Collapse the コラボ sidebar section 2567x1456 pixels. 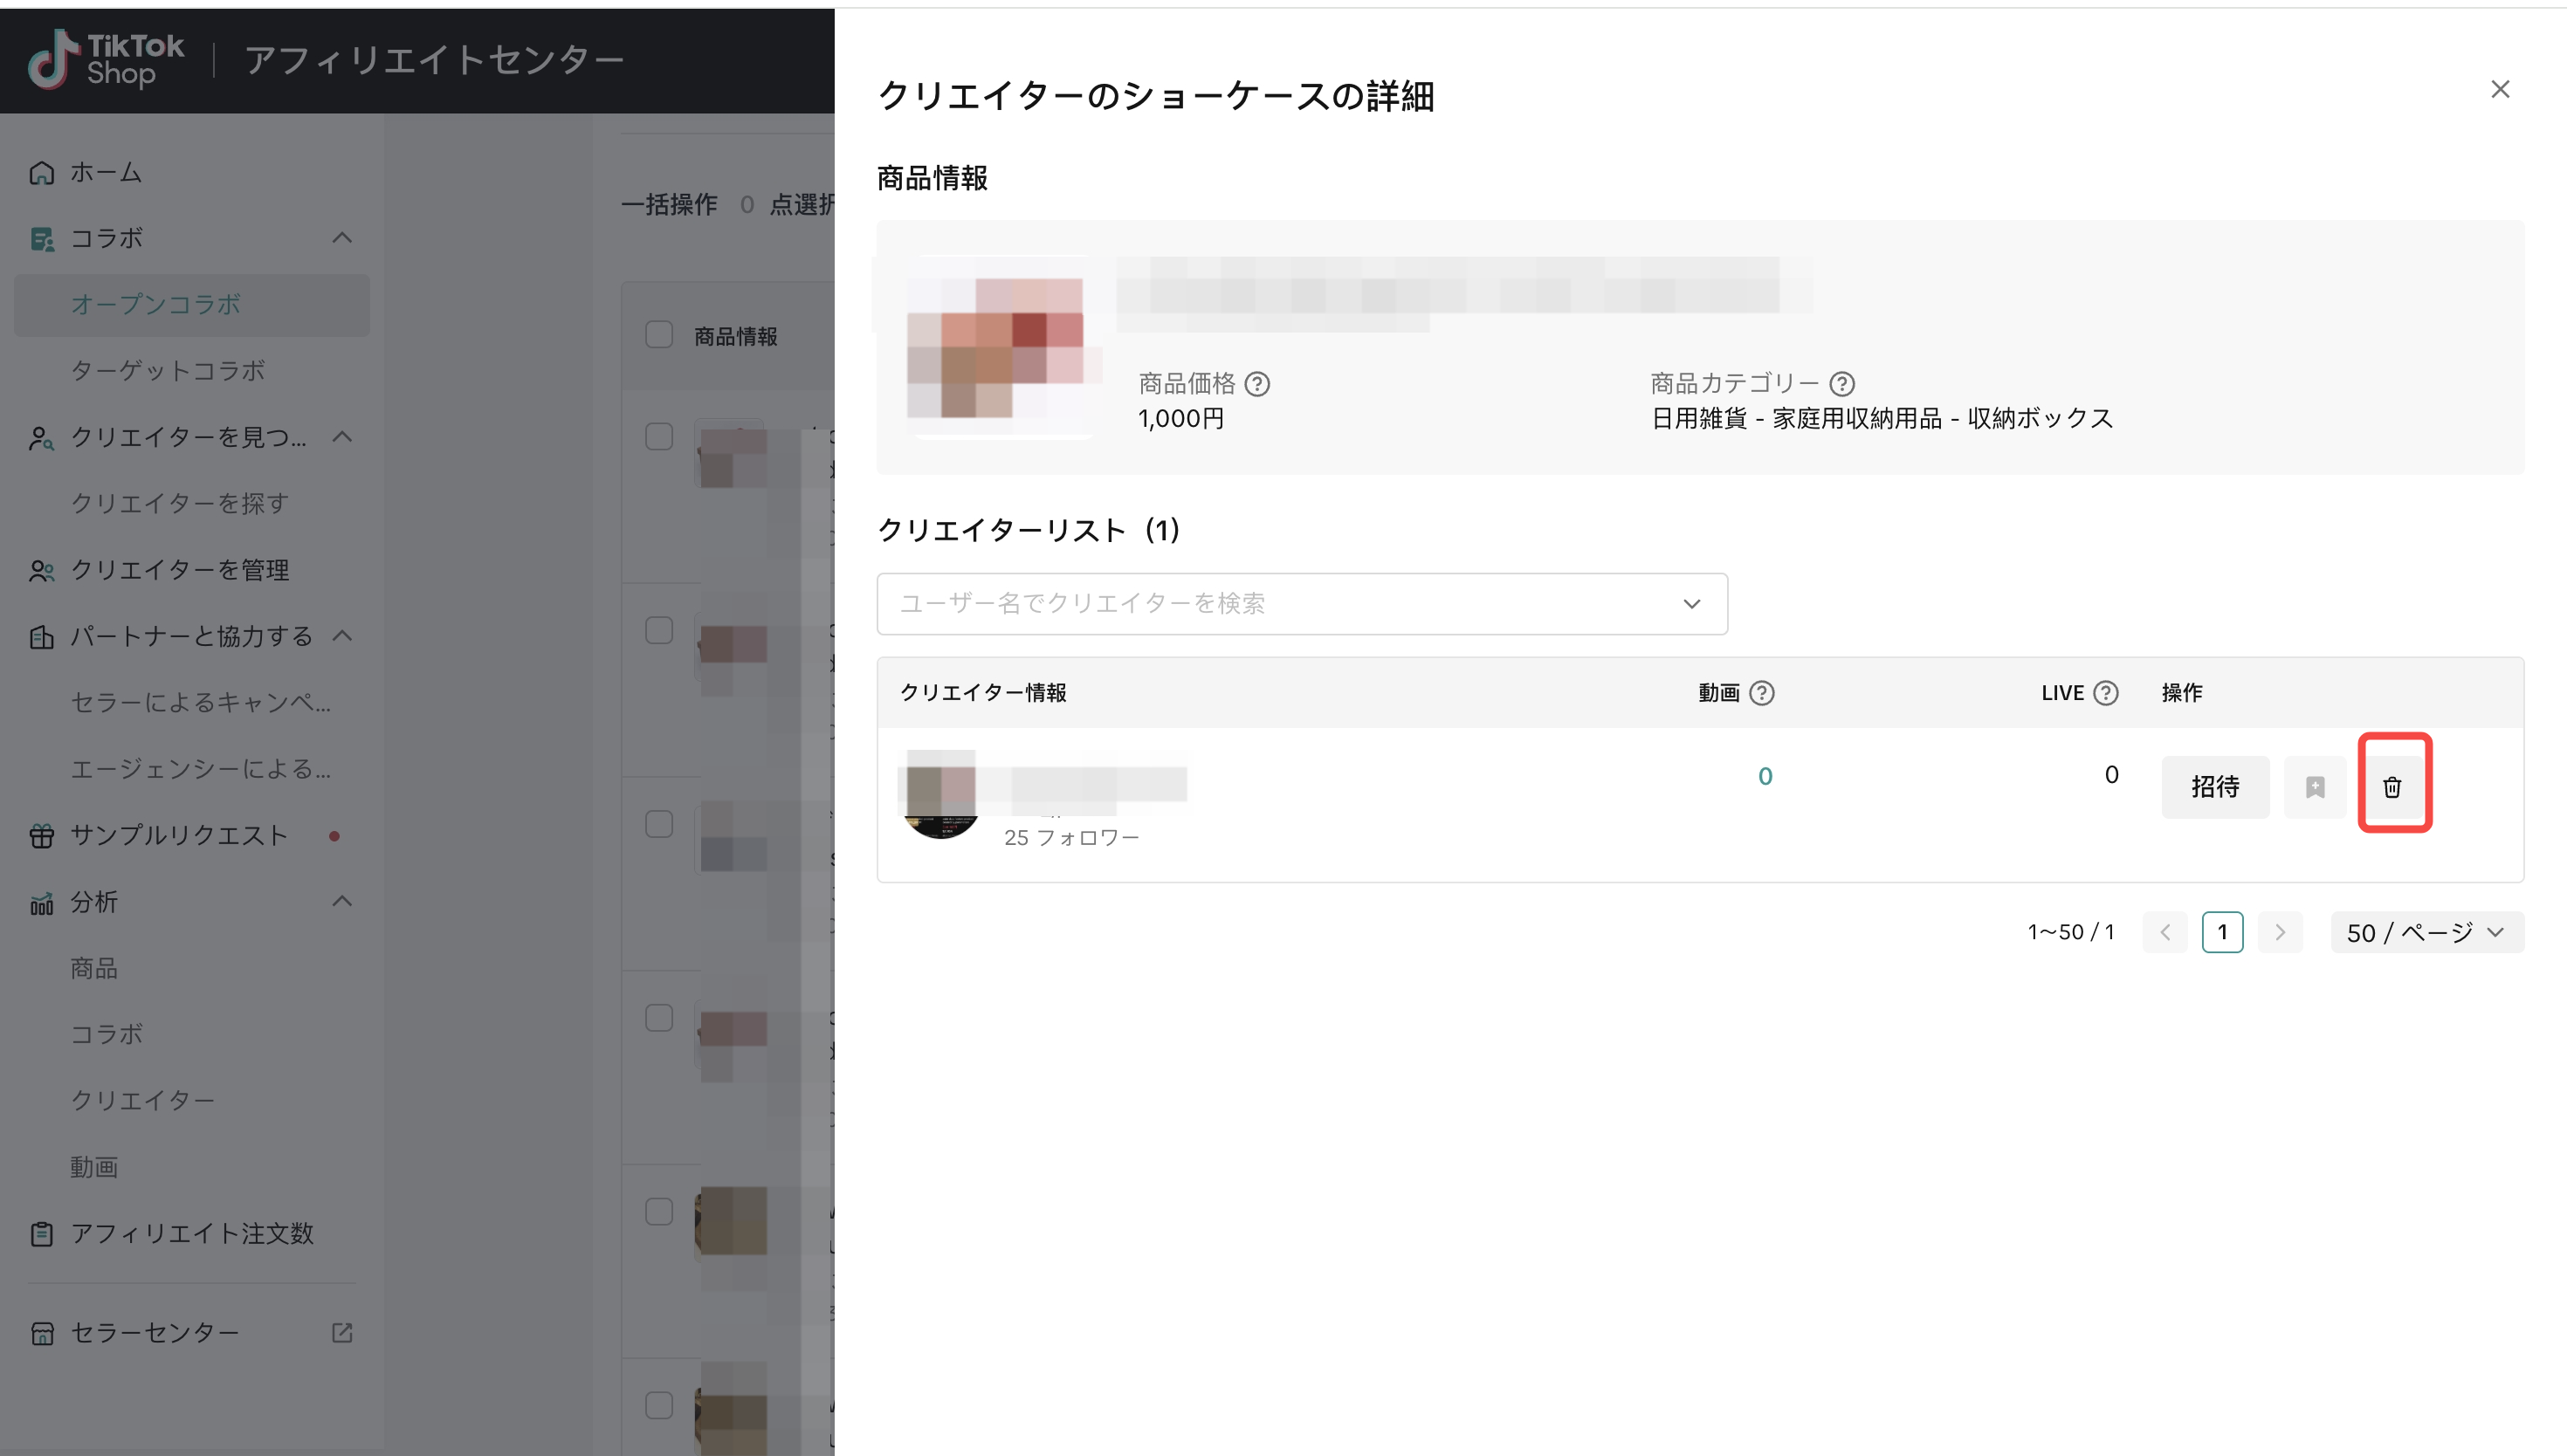point(342,238)
